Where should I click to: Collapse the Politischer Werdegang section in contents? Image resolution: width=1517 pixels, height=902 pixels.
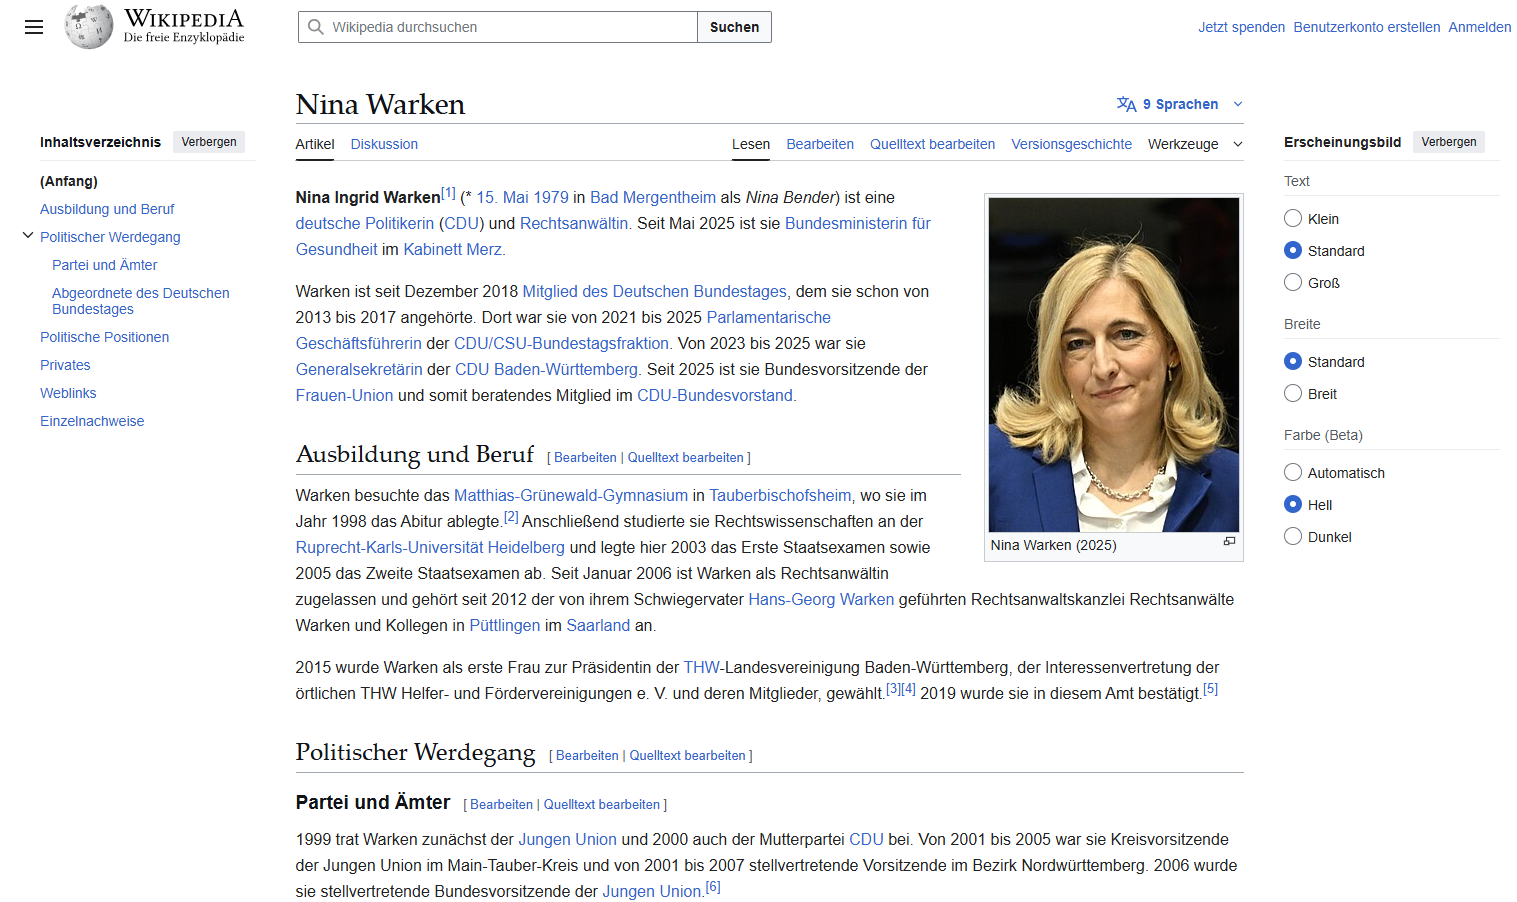[28, 236]
